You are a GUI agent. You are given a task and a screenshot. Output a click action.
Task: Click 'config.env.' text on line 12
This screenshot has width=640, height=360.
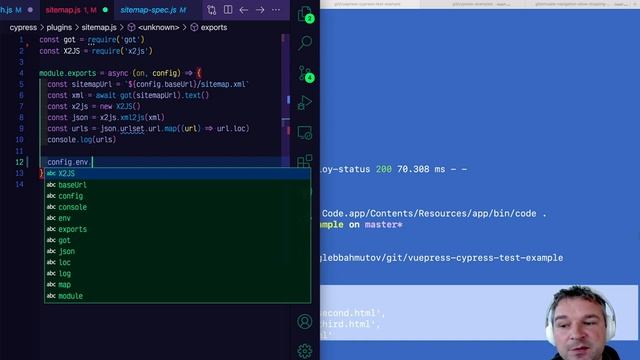69,162
